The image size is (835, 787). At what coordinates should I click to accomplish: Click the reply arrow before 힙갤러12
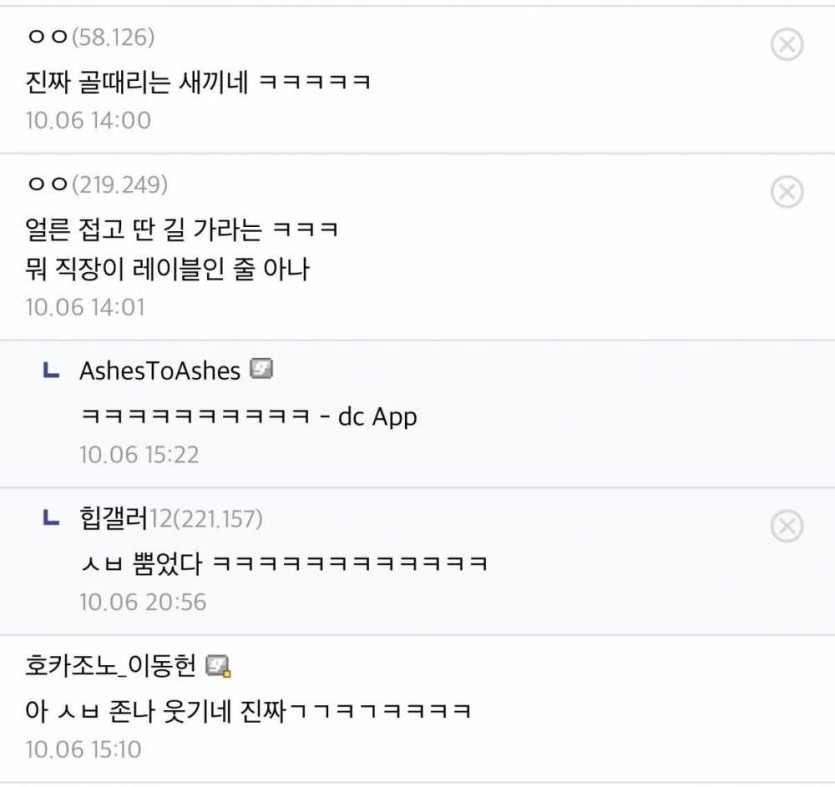point(51,518)
